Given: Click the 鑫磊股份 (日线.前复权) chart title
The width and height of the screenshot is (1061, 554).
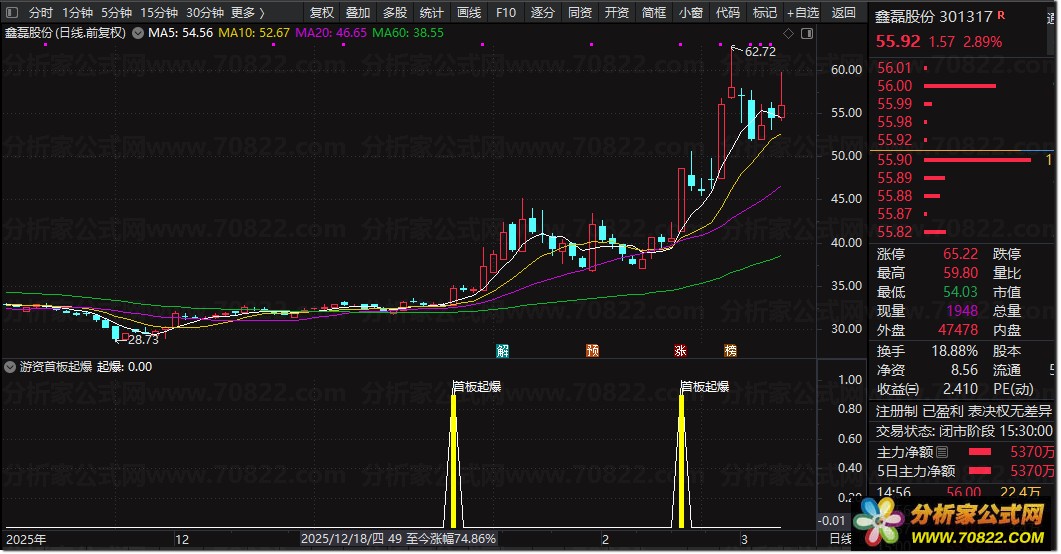Looking at the screenshot, I should click(x=66, y=32).
